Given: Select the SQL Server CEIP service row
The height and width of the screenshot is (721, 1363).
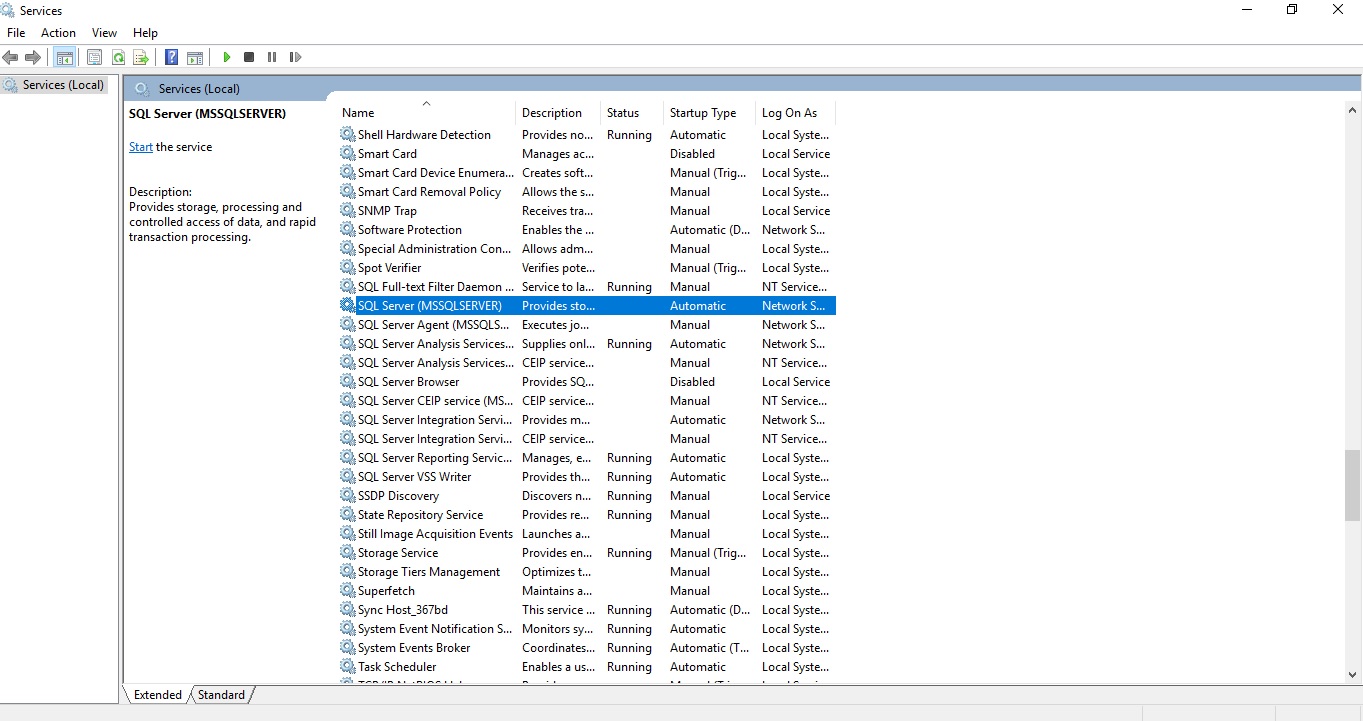Looking at the screenshot, I should point(587,400).
